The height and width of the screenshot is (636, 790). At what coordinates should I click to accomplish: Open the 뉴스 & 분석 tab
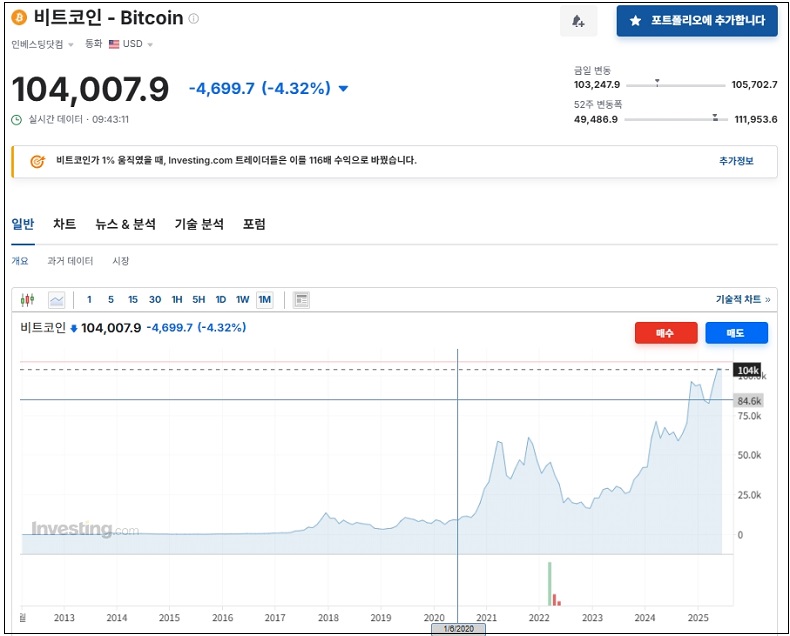click(125, 224)
